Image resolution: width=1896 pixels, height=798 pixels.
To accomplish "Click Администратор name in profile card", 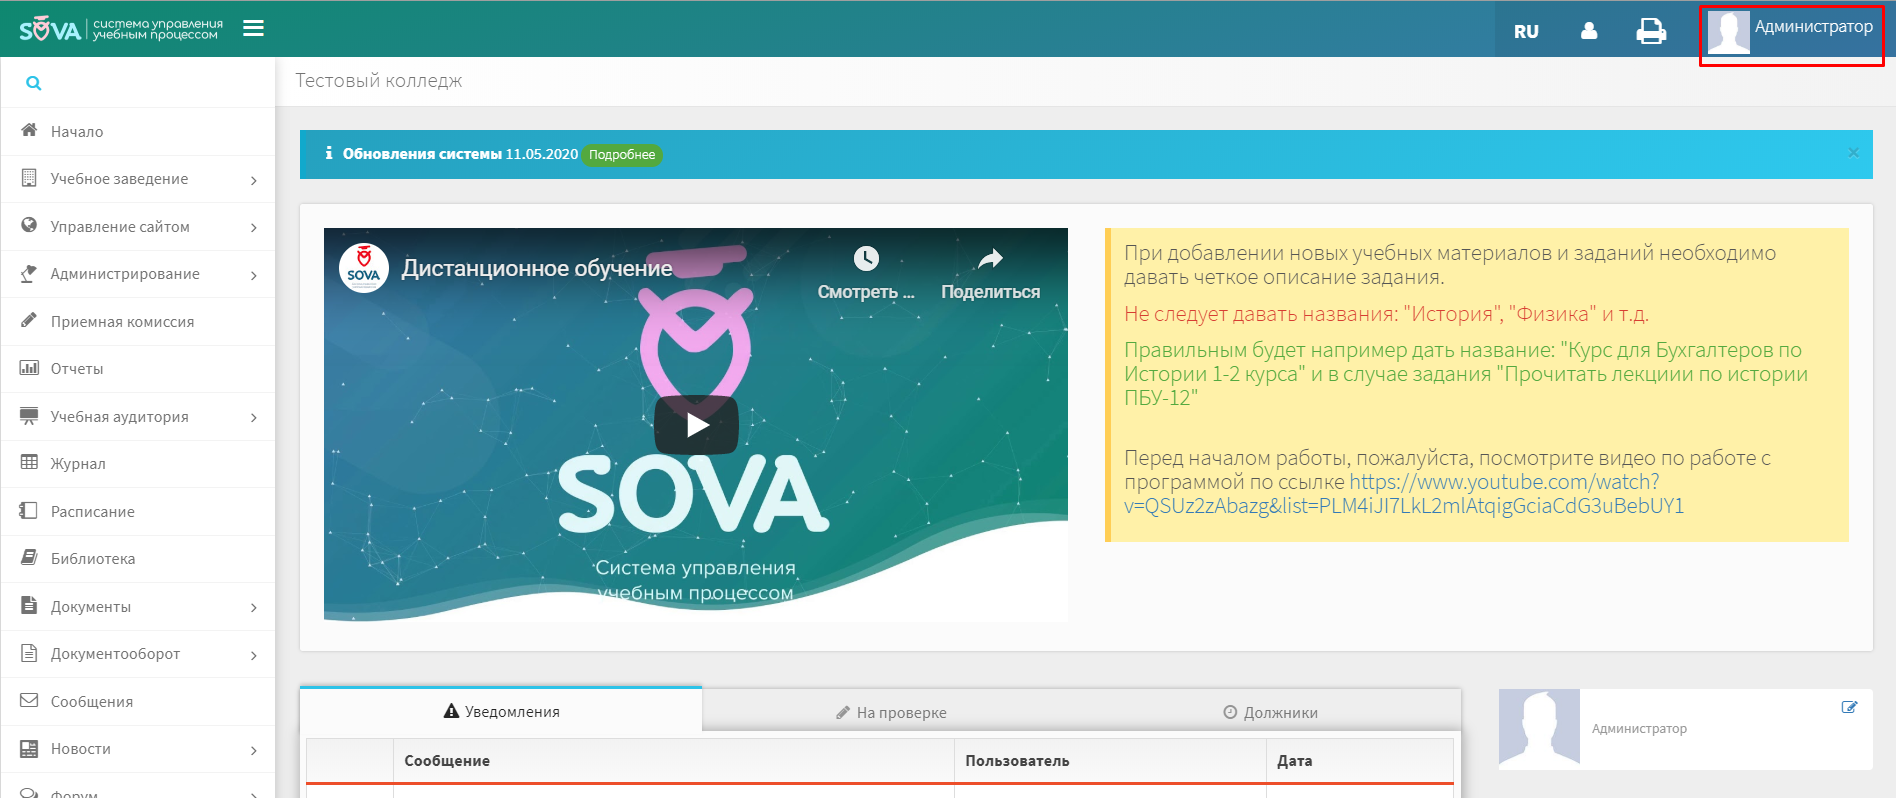I will coord(1639,729).
